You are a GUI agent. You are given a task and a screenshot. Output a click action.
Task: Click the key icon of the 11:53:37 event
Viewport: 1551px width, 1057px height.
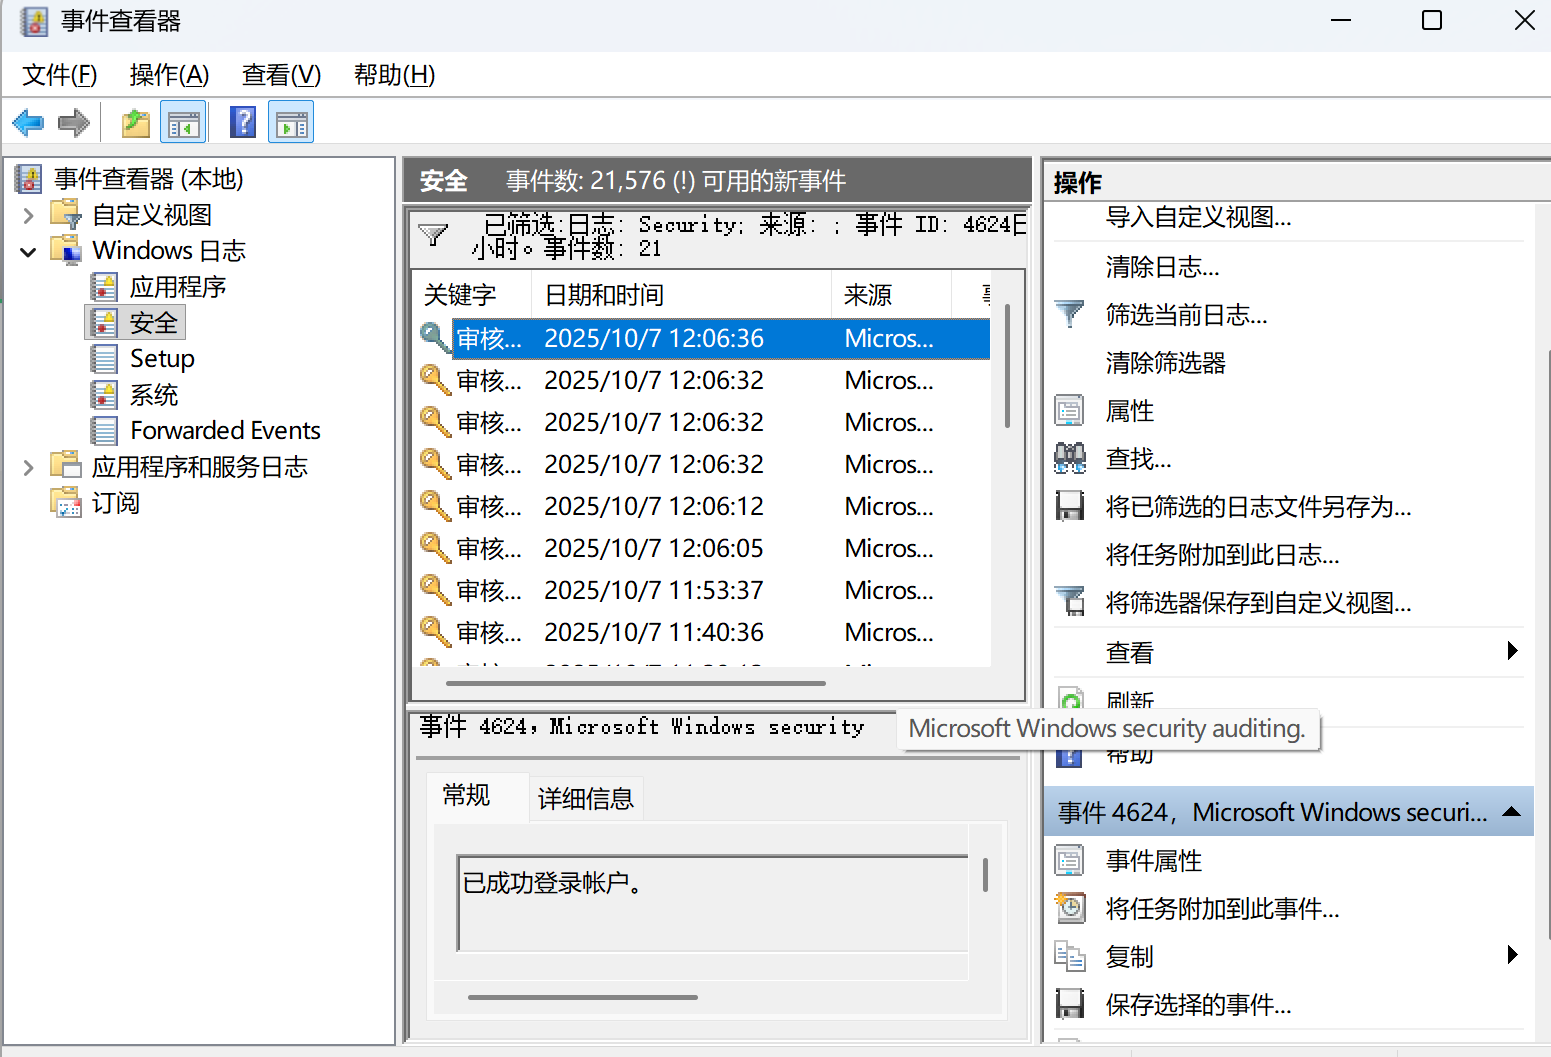coord(435,589)
